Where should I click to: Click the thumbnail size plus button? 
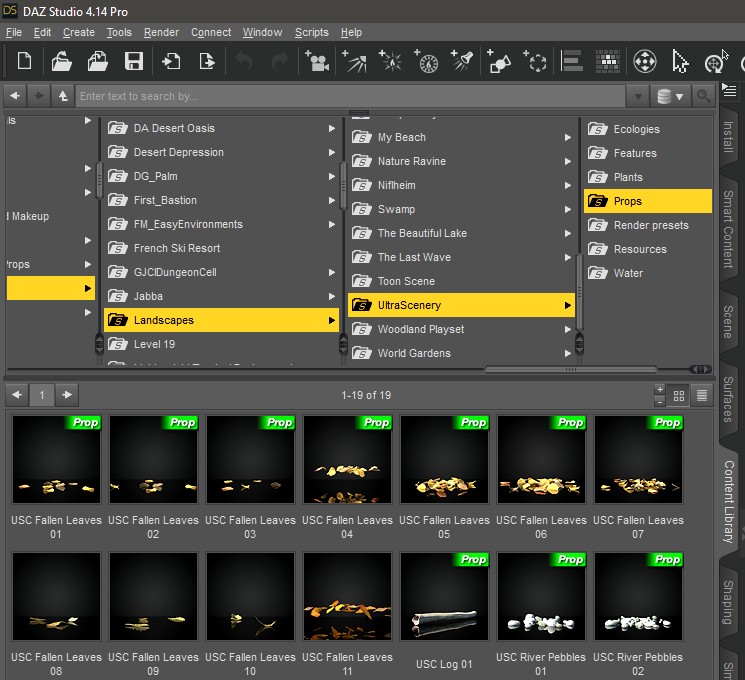pyautogui.click(x=659, y=390)
